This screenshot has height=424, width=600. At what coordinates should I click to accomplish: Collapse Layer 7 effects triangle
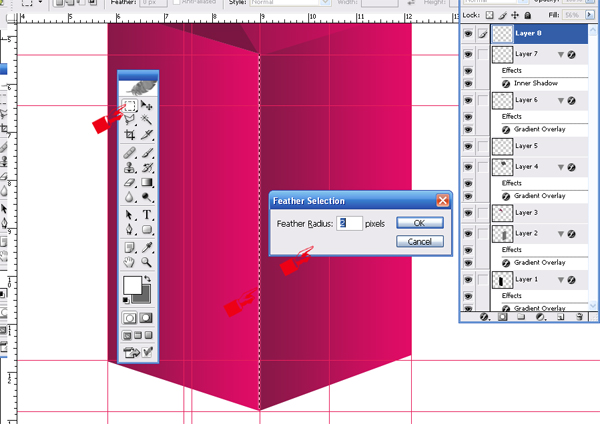[561, 55]
